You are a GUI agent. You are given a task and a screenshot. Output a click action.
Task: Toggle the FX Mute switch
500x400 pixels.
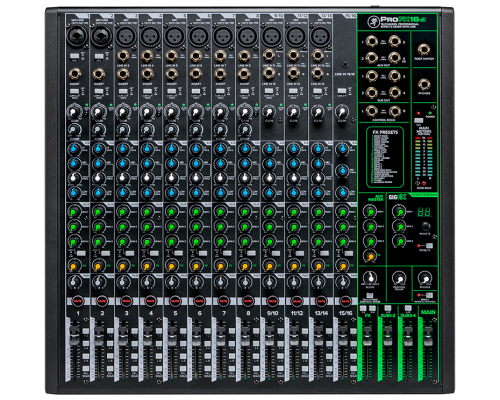(429, 246)
